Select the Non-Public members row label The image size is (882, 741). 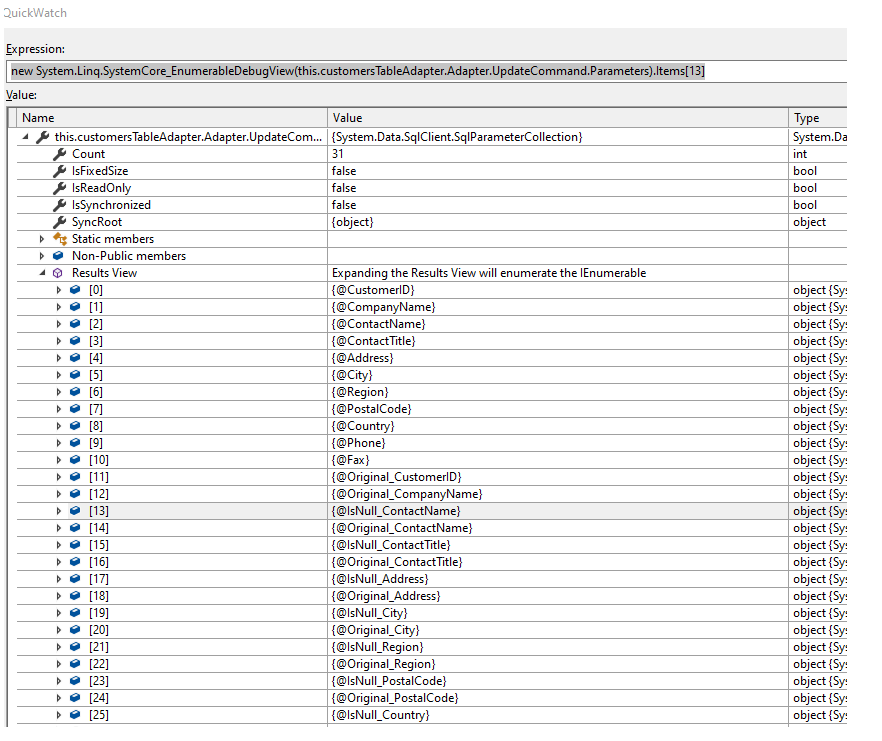[x=129, y=256]
